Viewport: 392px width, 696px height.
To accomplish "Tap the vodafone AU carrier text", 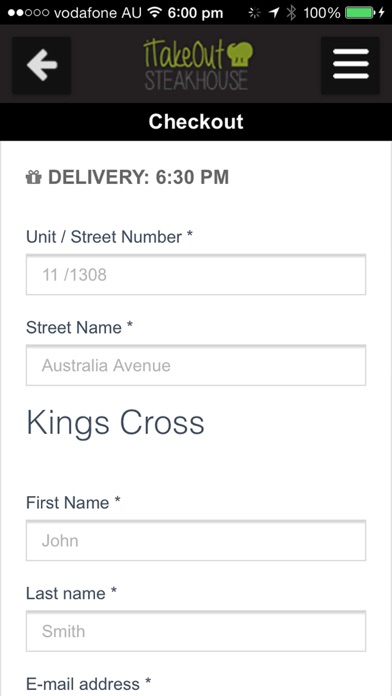I will 98,13.
